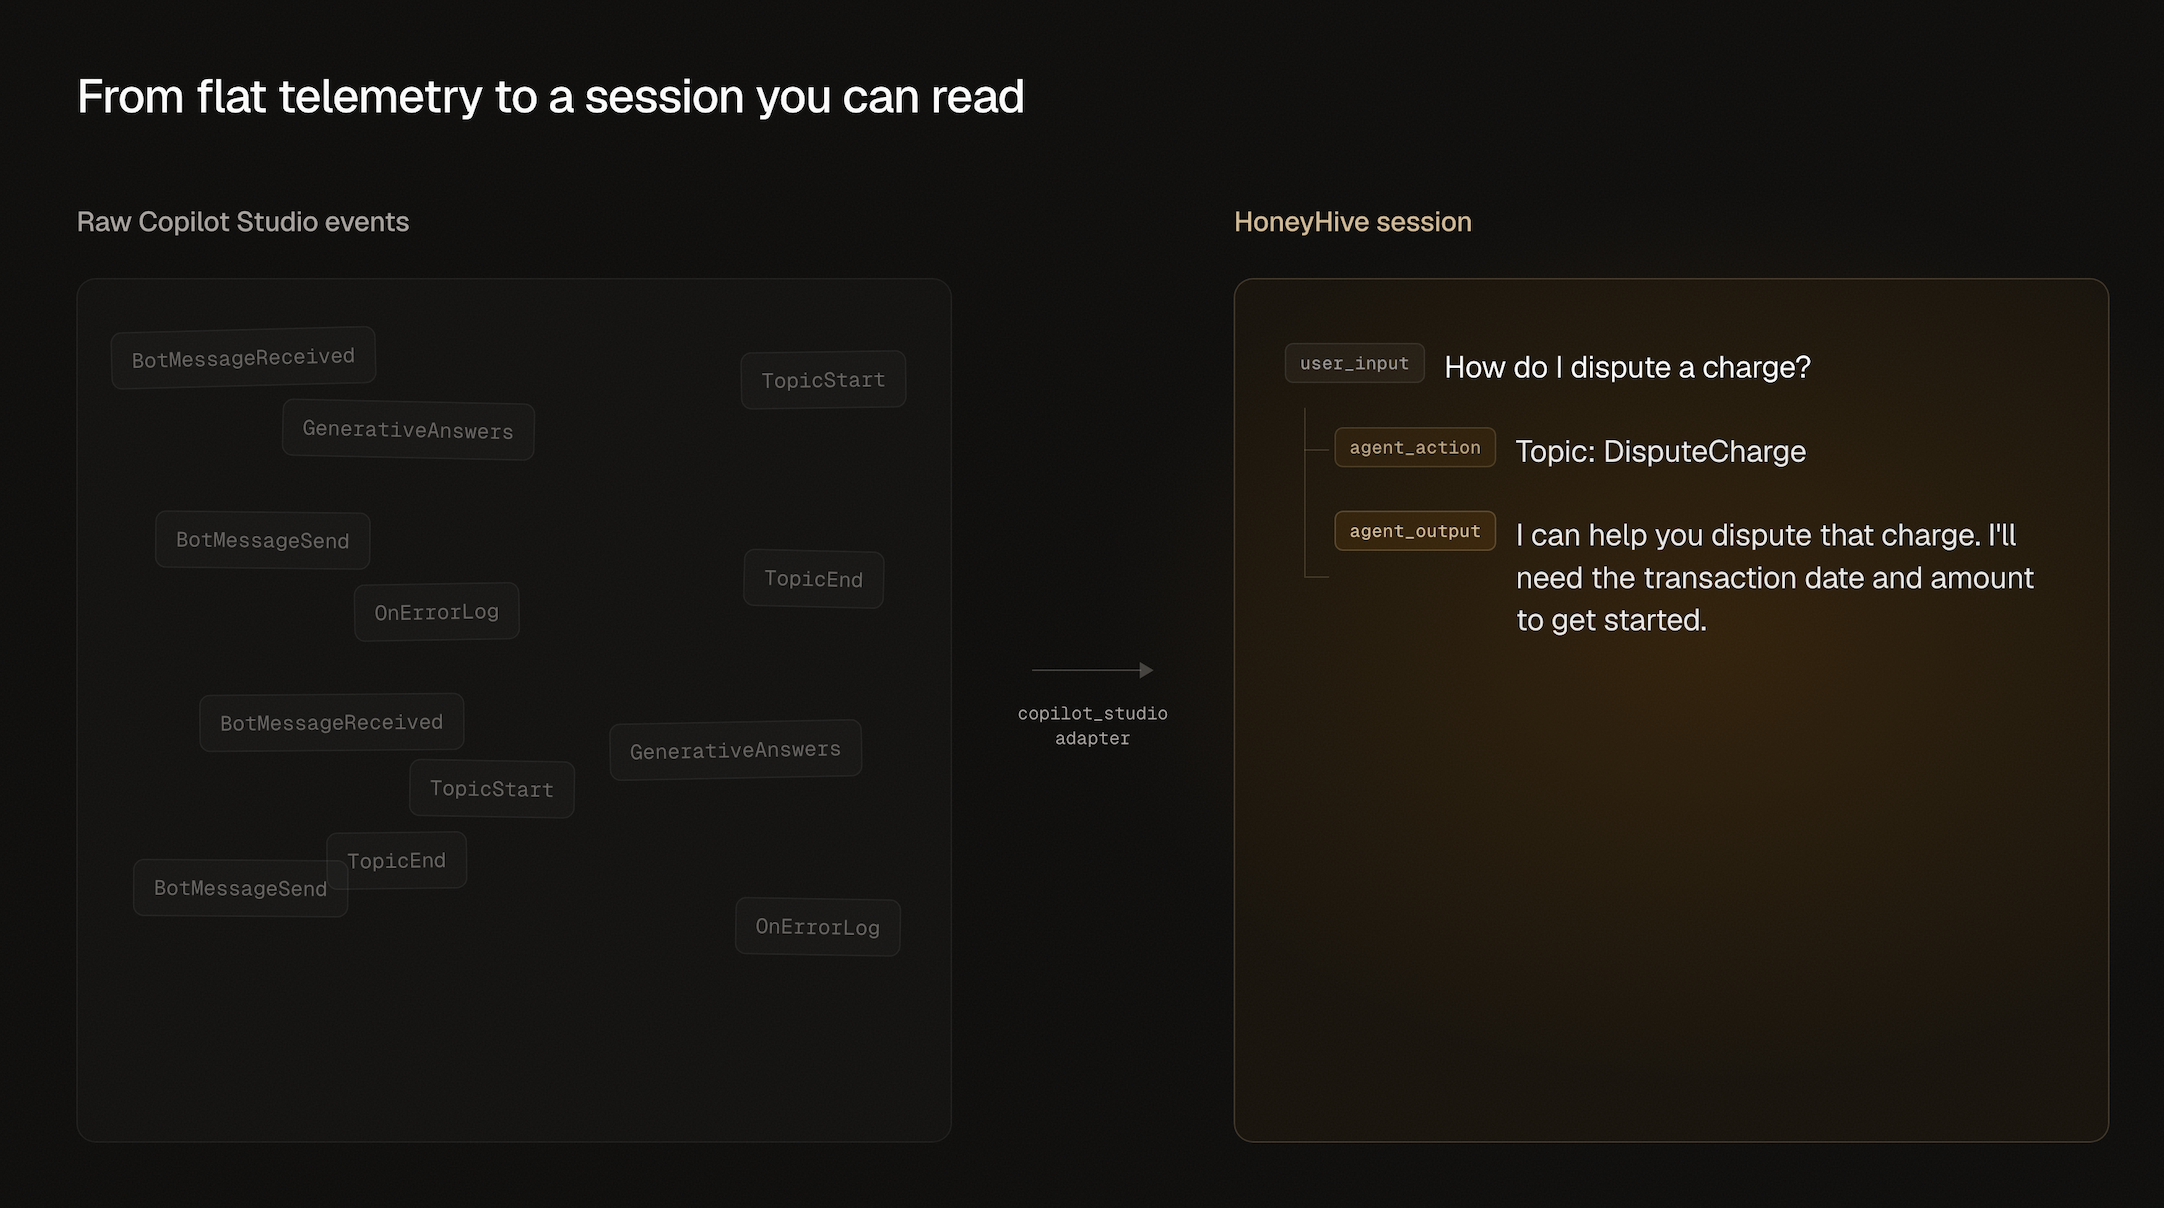This screenshot has width=2164, height=1208.
Task: Select the bottom-left BotMessageSend event chip
Action: click(x=241, y=888)
